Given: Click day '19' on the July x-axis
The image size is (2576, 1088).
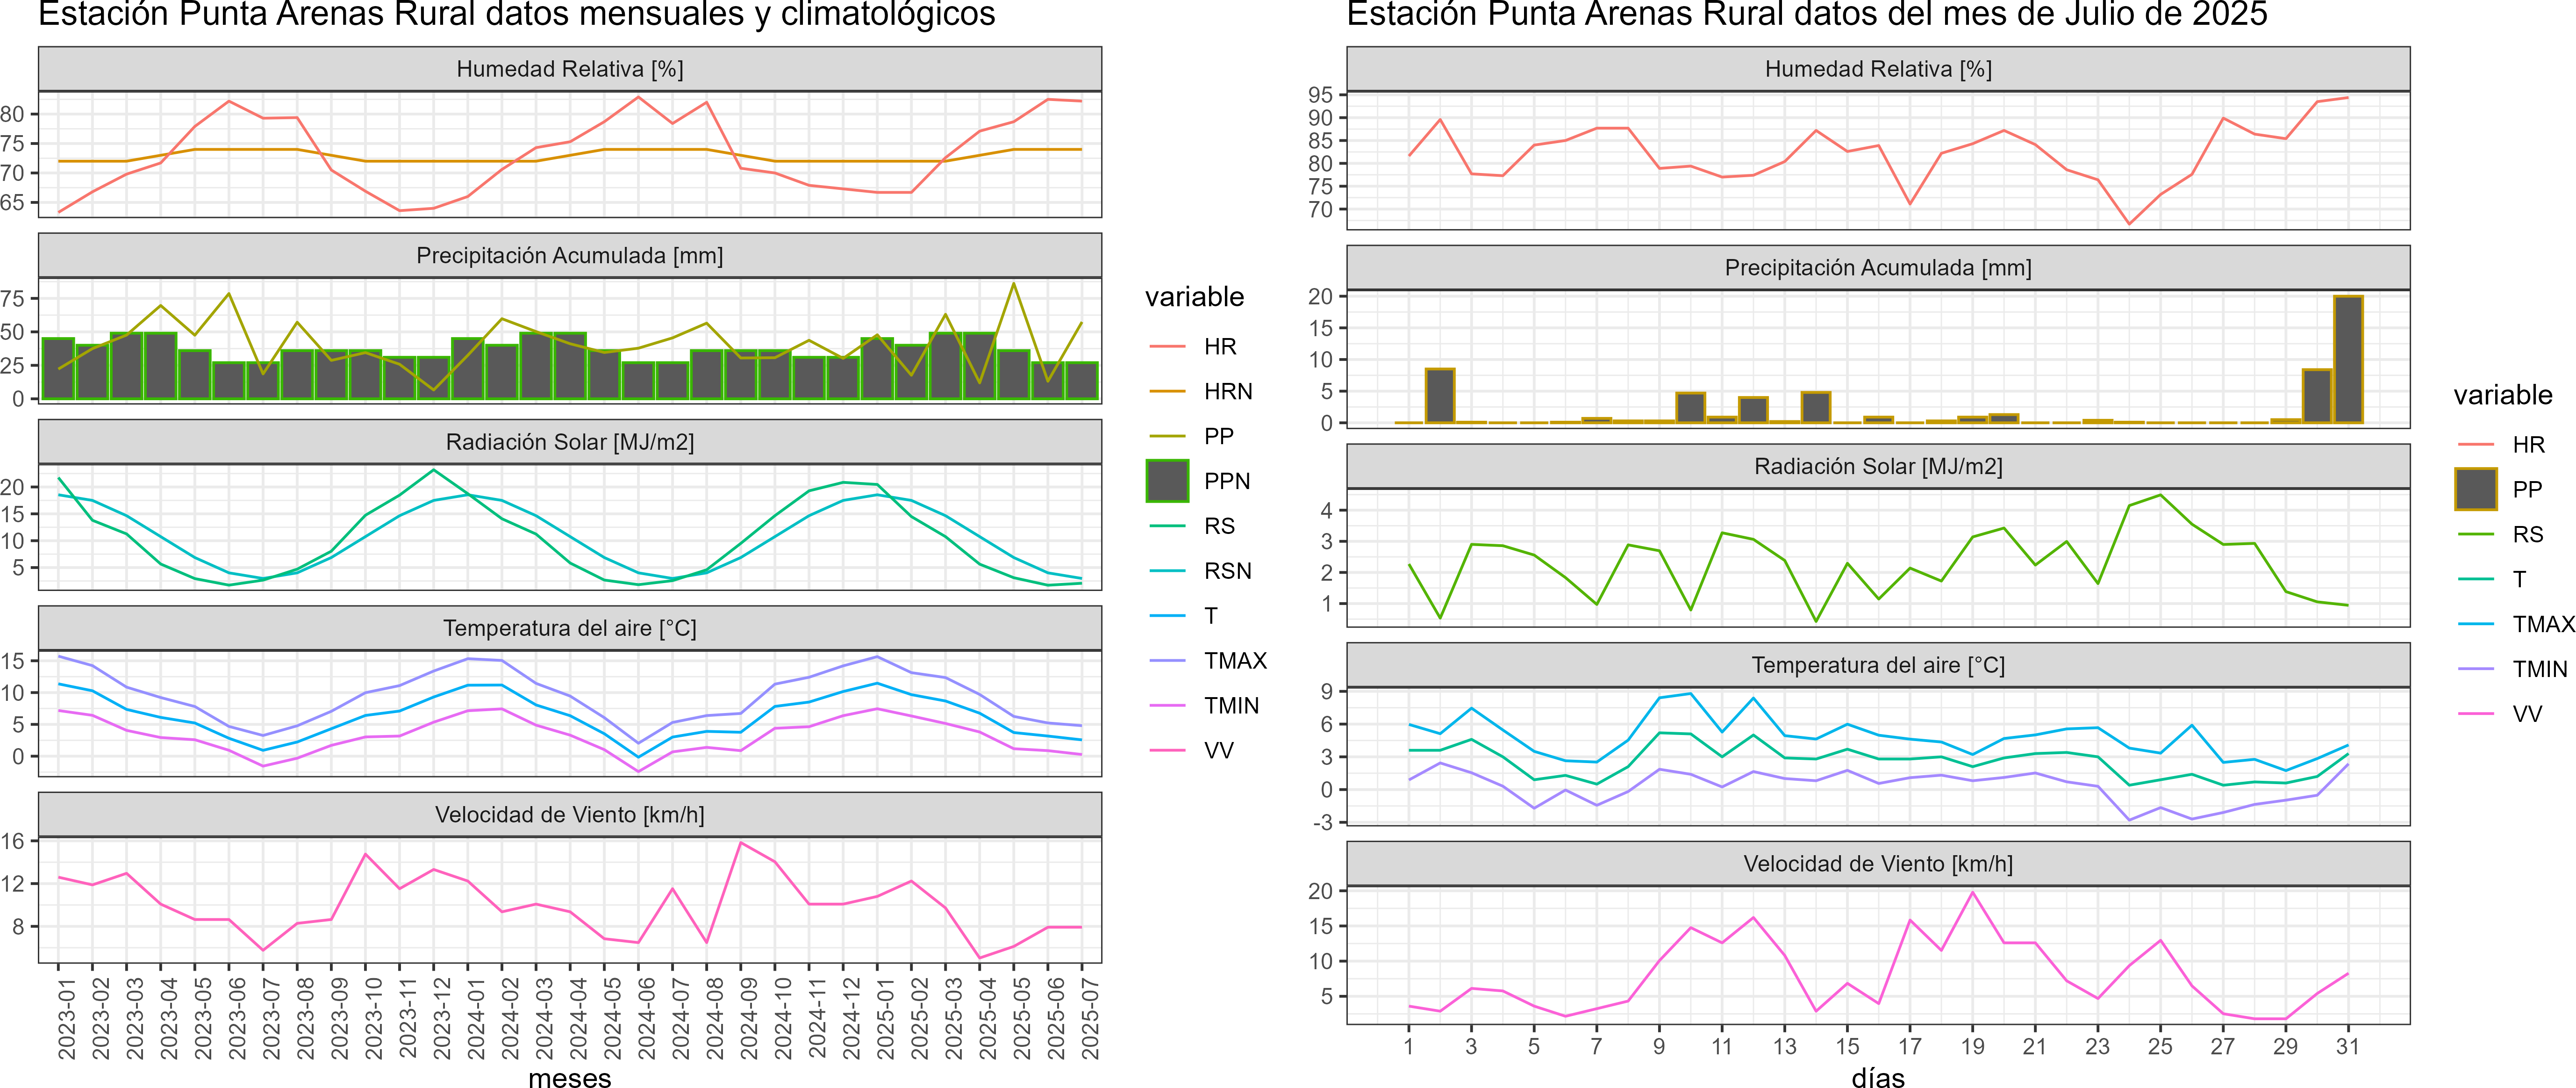Looking at the screenshot, I should point(1972,1047).
